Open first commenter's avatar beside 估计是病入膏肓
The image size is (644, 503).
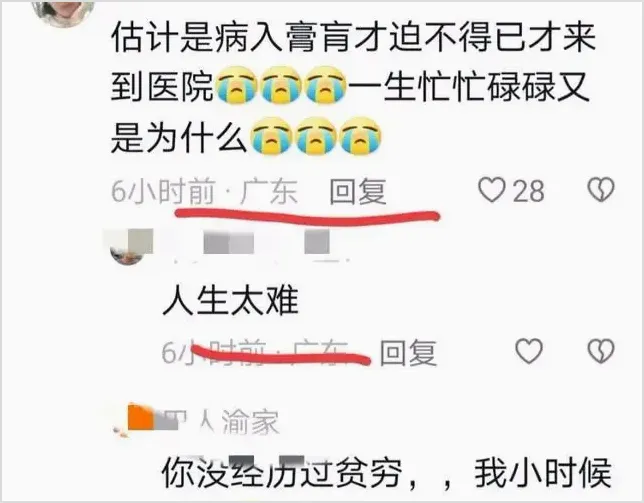coord(62,12)
